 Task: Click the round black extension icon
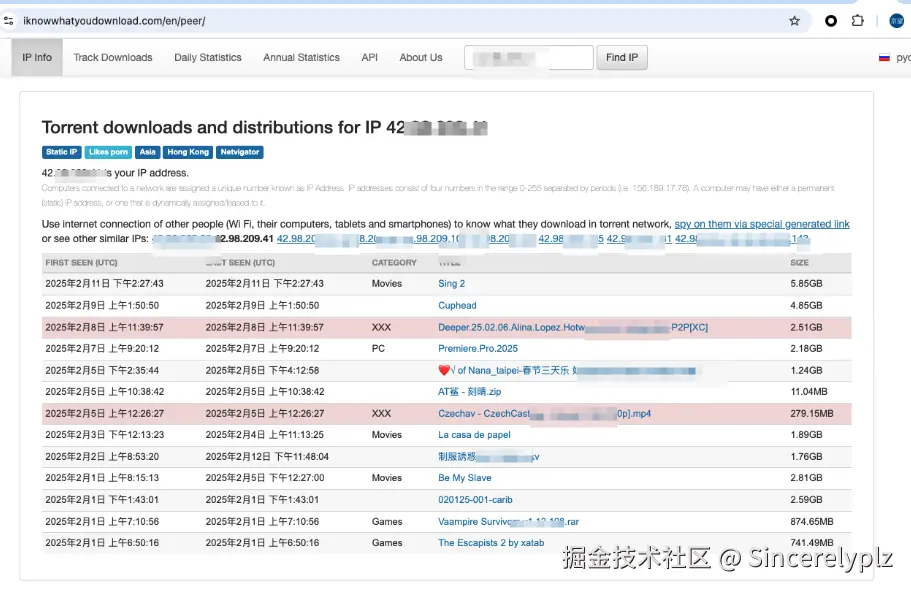point(831,21)
